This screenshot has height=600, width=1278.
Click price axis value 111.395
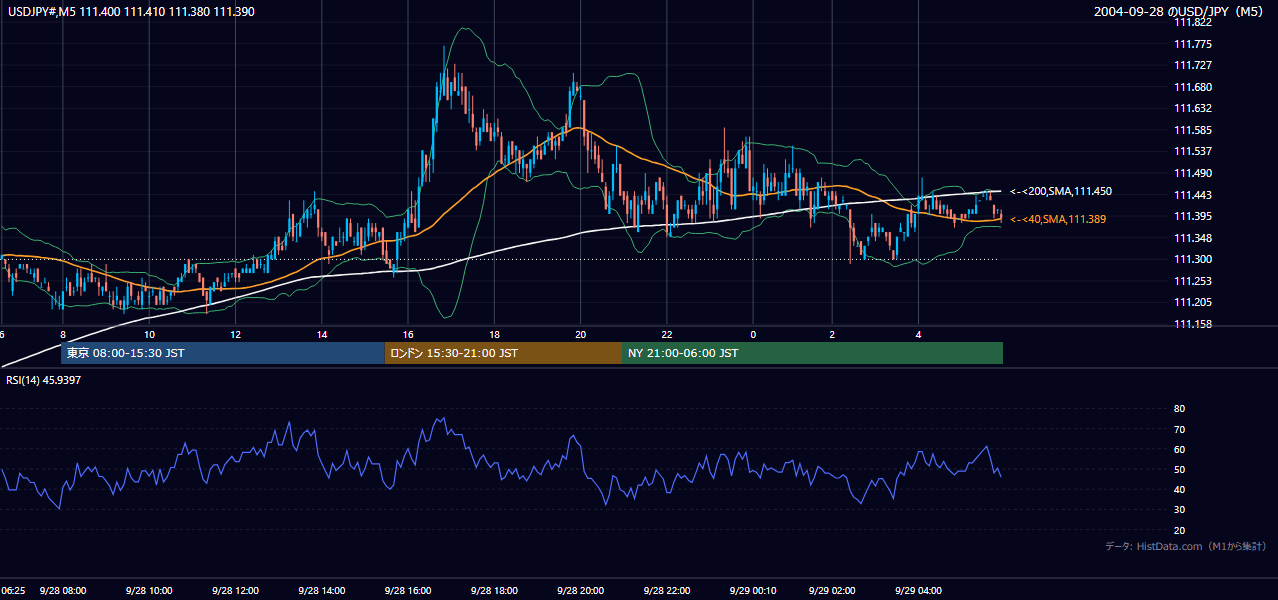tap(1192, 216)
